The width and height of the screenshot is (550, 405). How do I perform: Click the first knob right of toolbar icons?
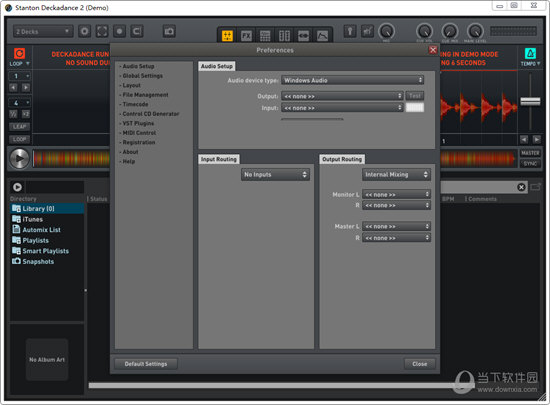386,32
